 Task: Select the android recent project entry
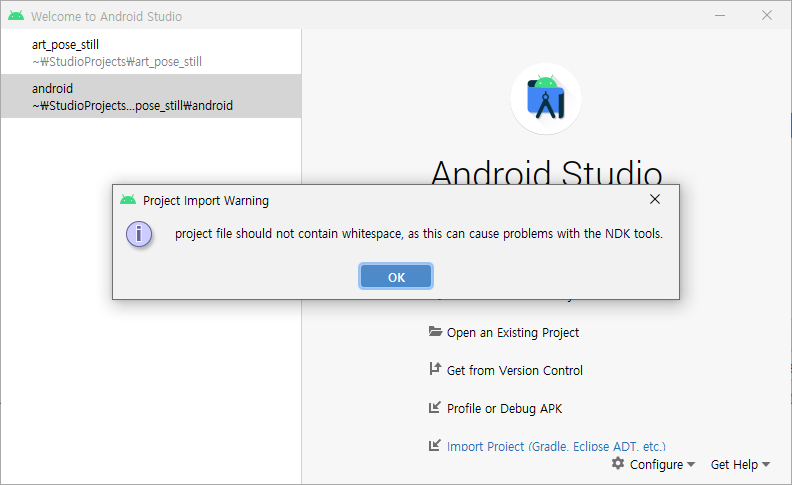click(151, 96)
